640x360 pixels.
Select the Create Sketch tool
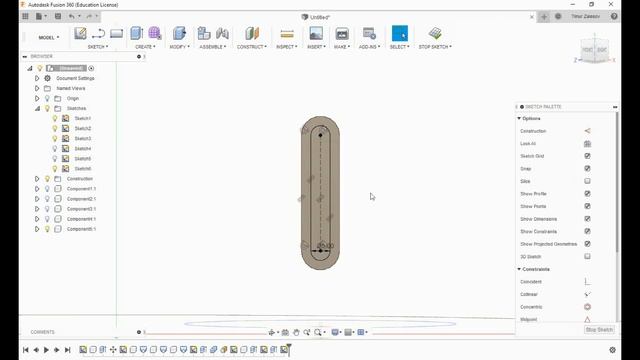click(x=80, y=33)
